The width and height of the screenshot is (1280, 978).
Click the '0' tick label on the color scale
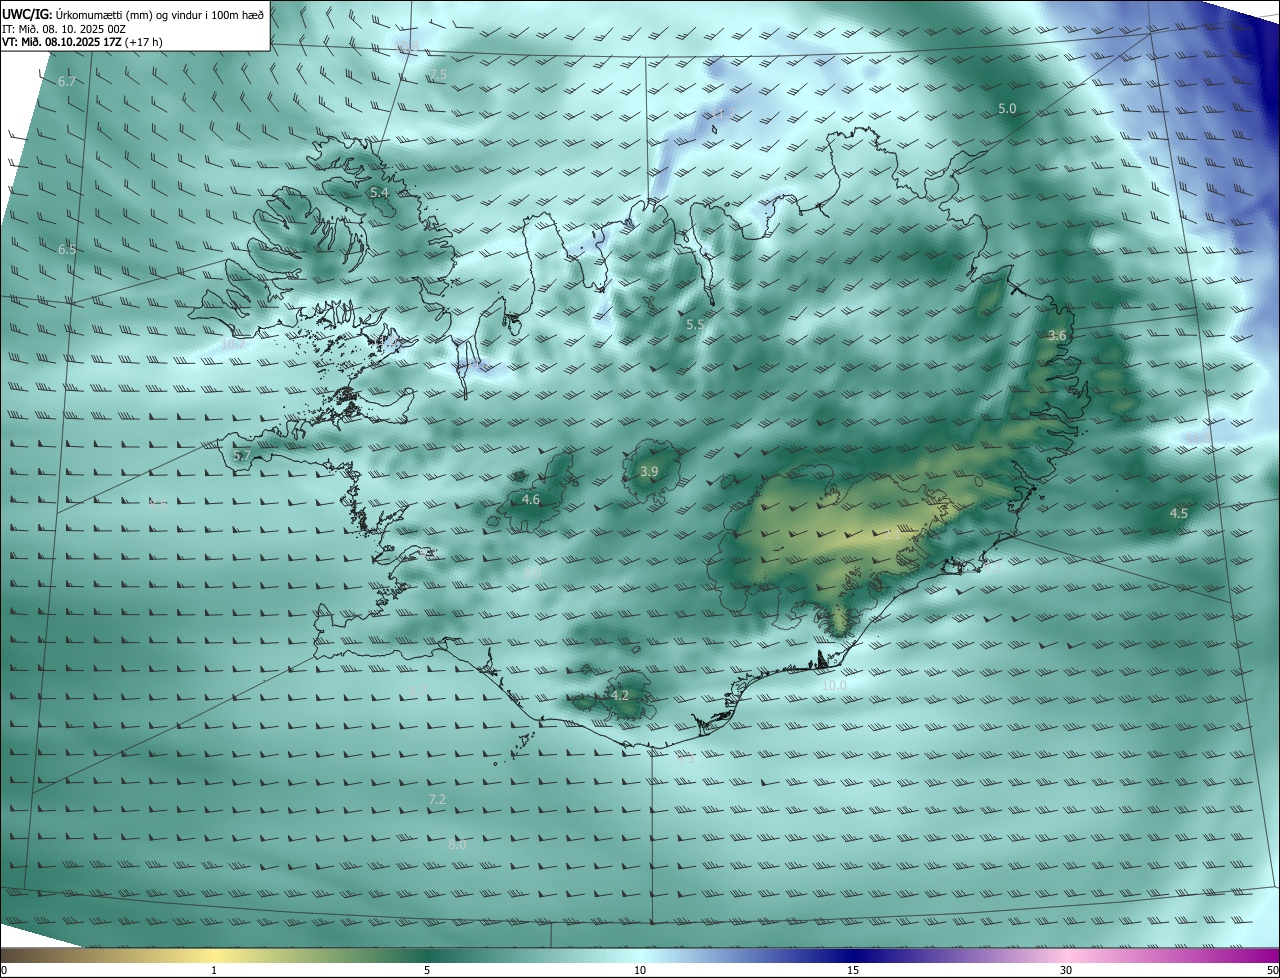point(4,970)
